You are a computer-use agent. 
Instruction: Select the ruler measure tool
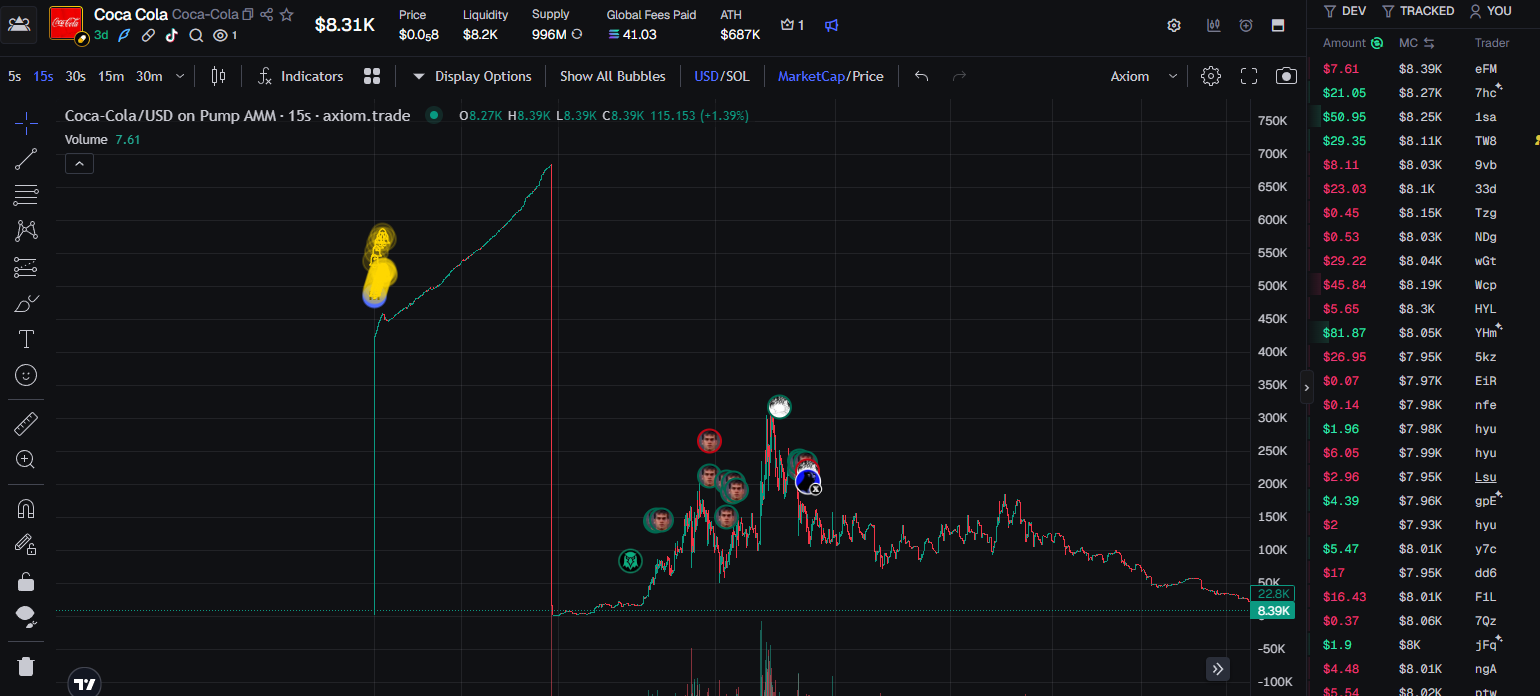pyautogui.click(x=26, y=424)
